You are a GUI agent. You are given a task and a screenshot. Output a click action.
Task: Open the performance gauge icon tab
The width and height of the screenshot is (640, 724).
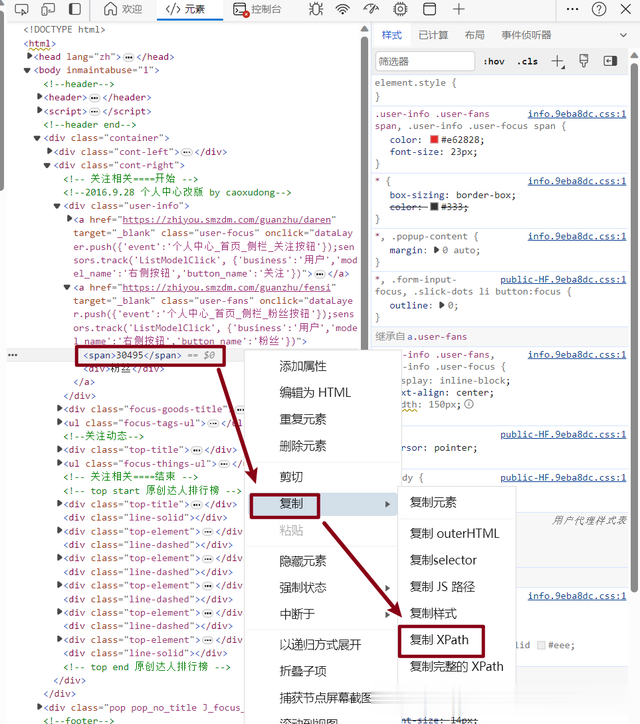click(x=371, y=9)
